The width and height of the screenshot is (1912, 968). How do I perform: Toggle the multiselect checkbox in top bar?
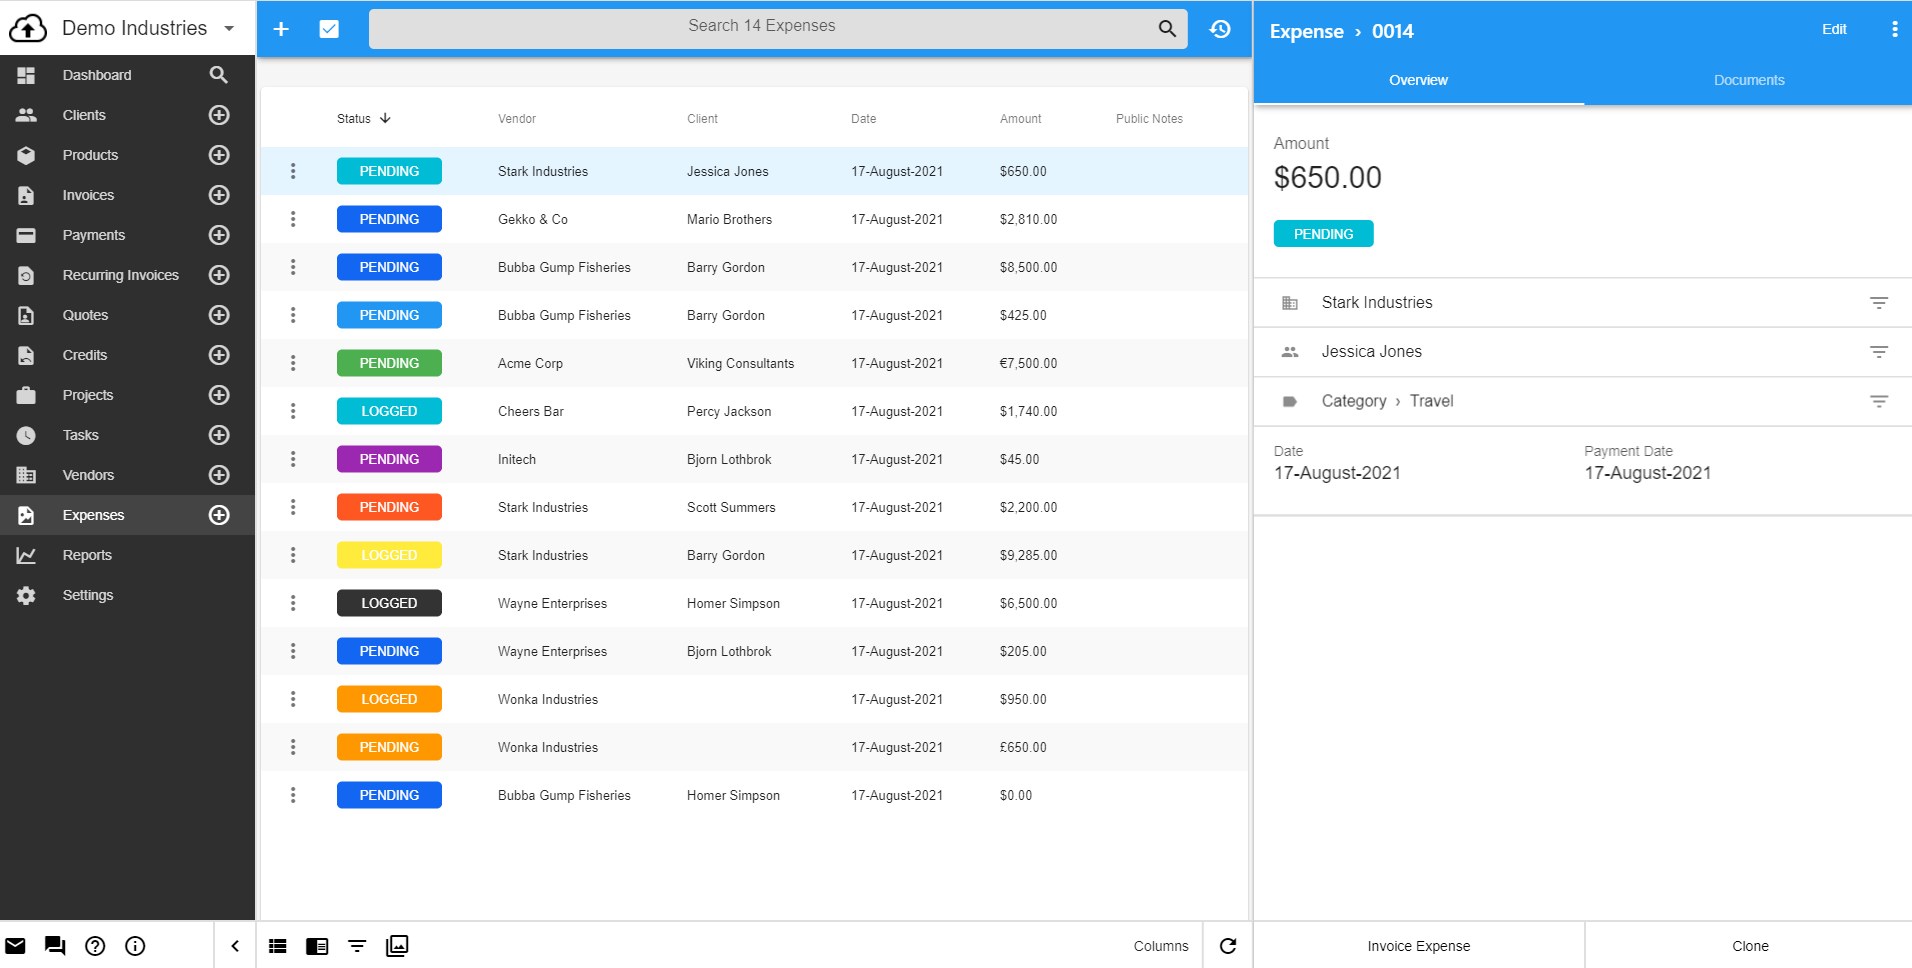tap(329, 29)
